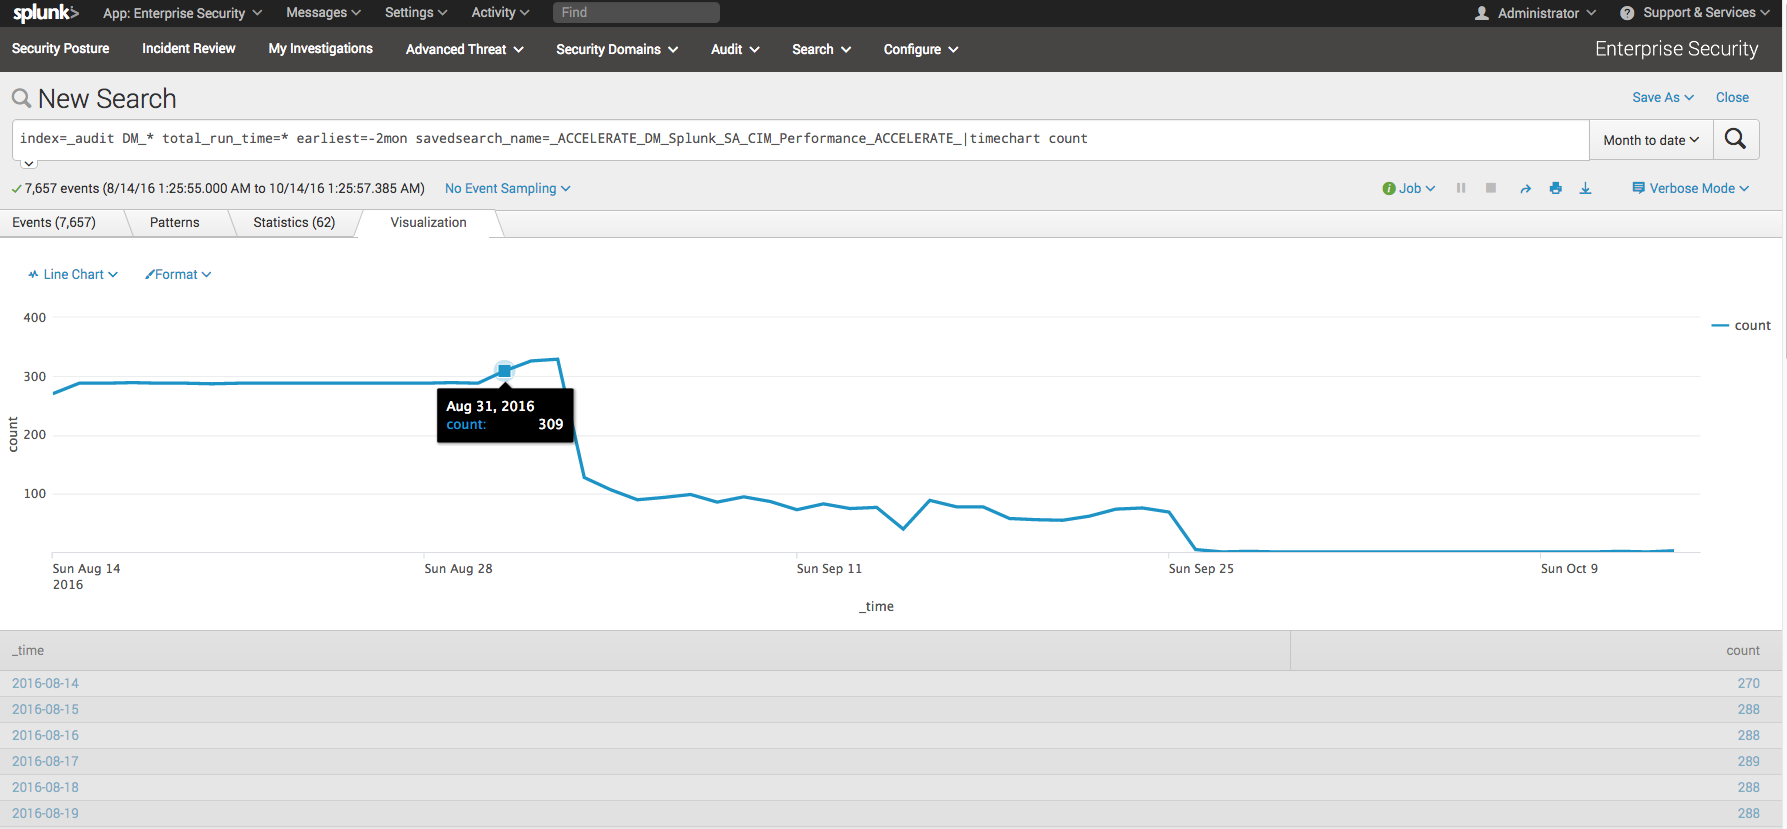Switch to the Statistics (62) tab
The width and height of the screenshot is (1787, 829).
click(294, 222)
